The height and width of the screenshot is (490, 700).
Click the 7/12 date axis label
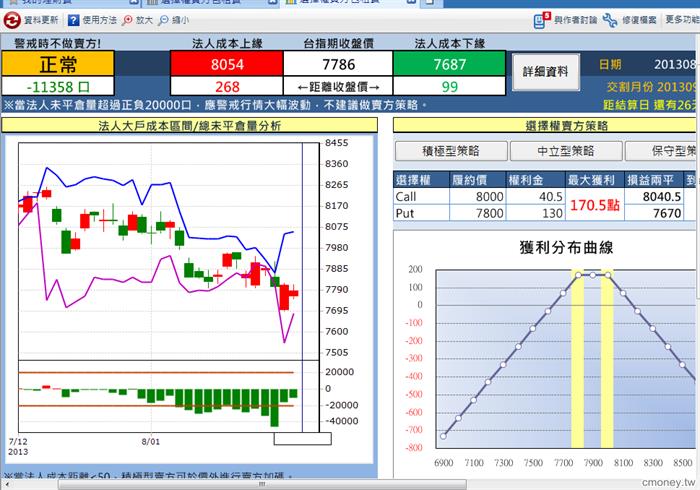(18, 441)
